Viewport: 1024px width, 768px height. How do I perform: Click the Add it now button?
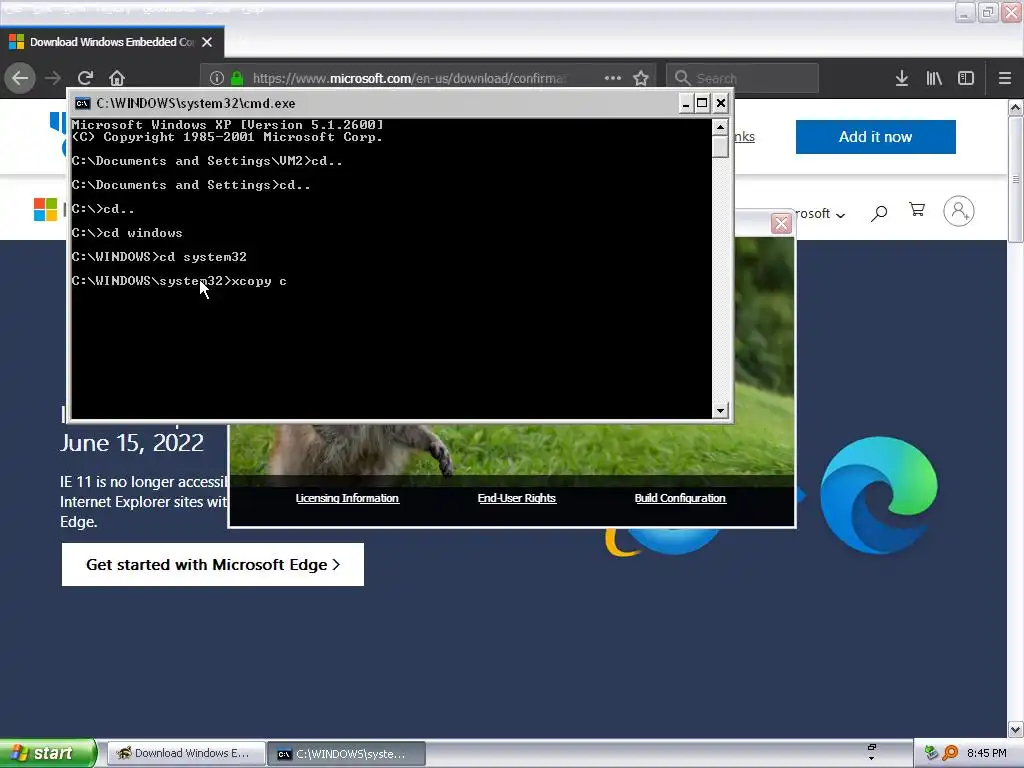pyautogui.click(x=875, y=137)
